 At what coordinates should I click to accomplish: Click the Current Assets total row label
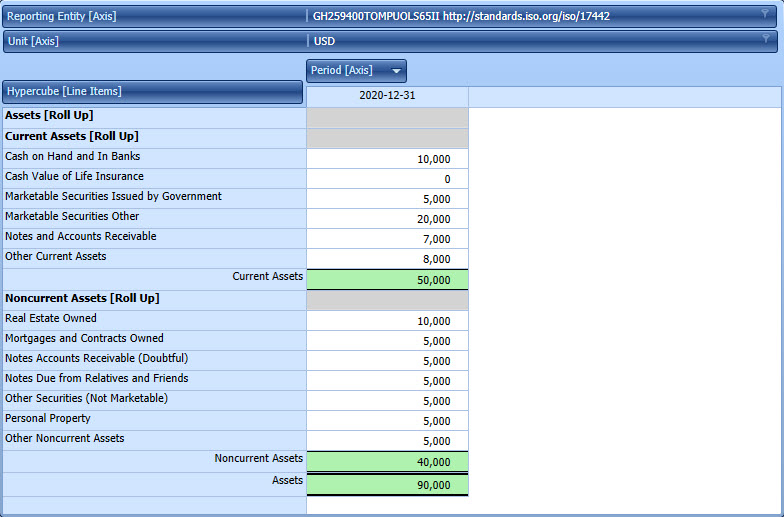(268, 276)
